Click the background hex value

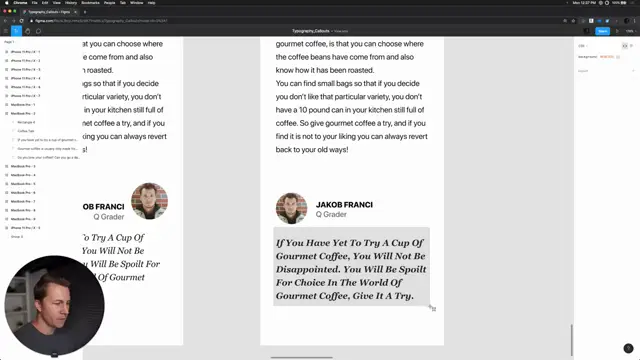(x=607, y=57)
